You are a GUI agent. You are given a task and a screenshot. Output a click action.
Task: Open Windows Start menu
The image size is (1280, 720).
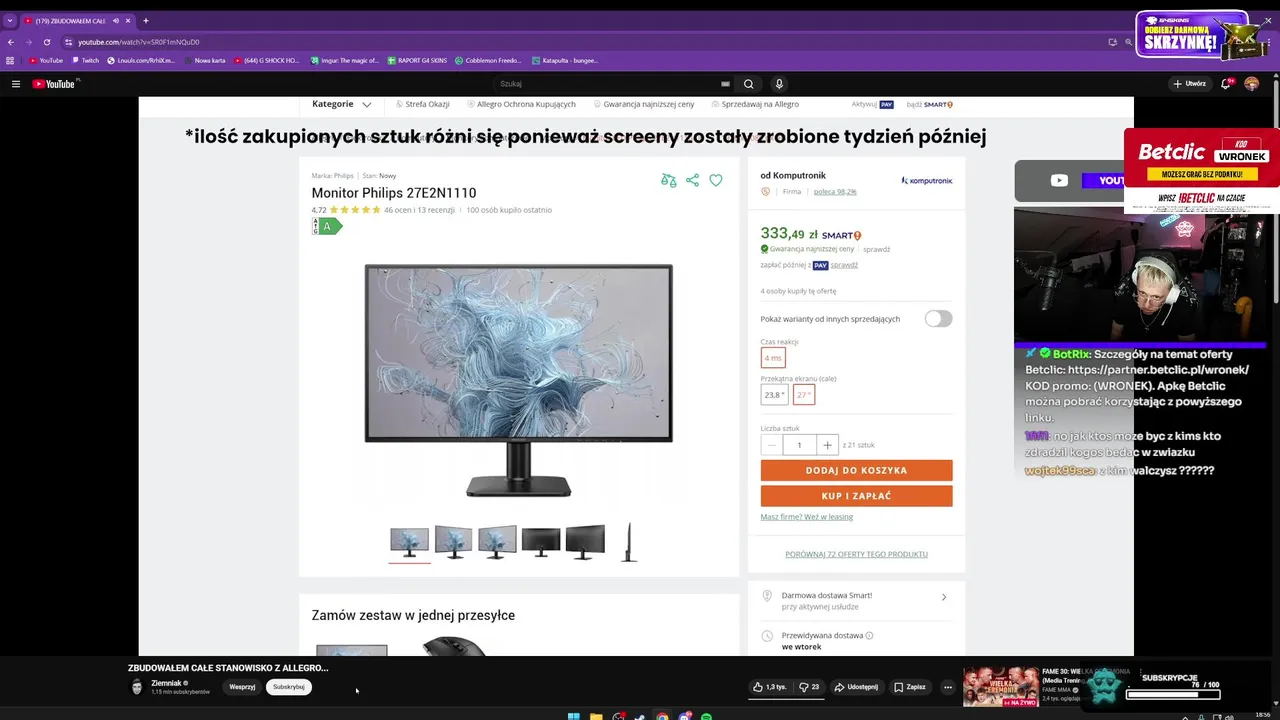[574, 717]
